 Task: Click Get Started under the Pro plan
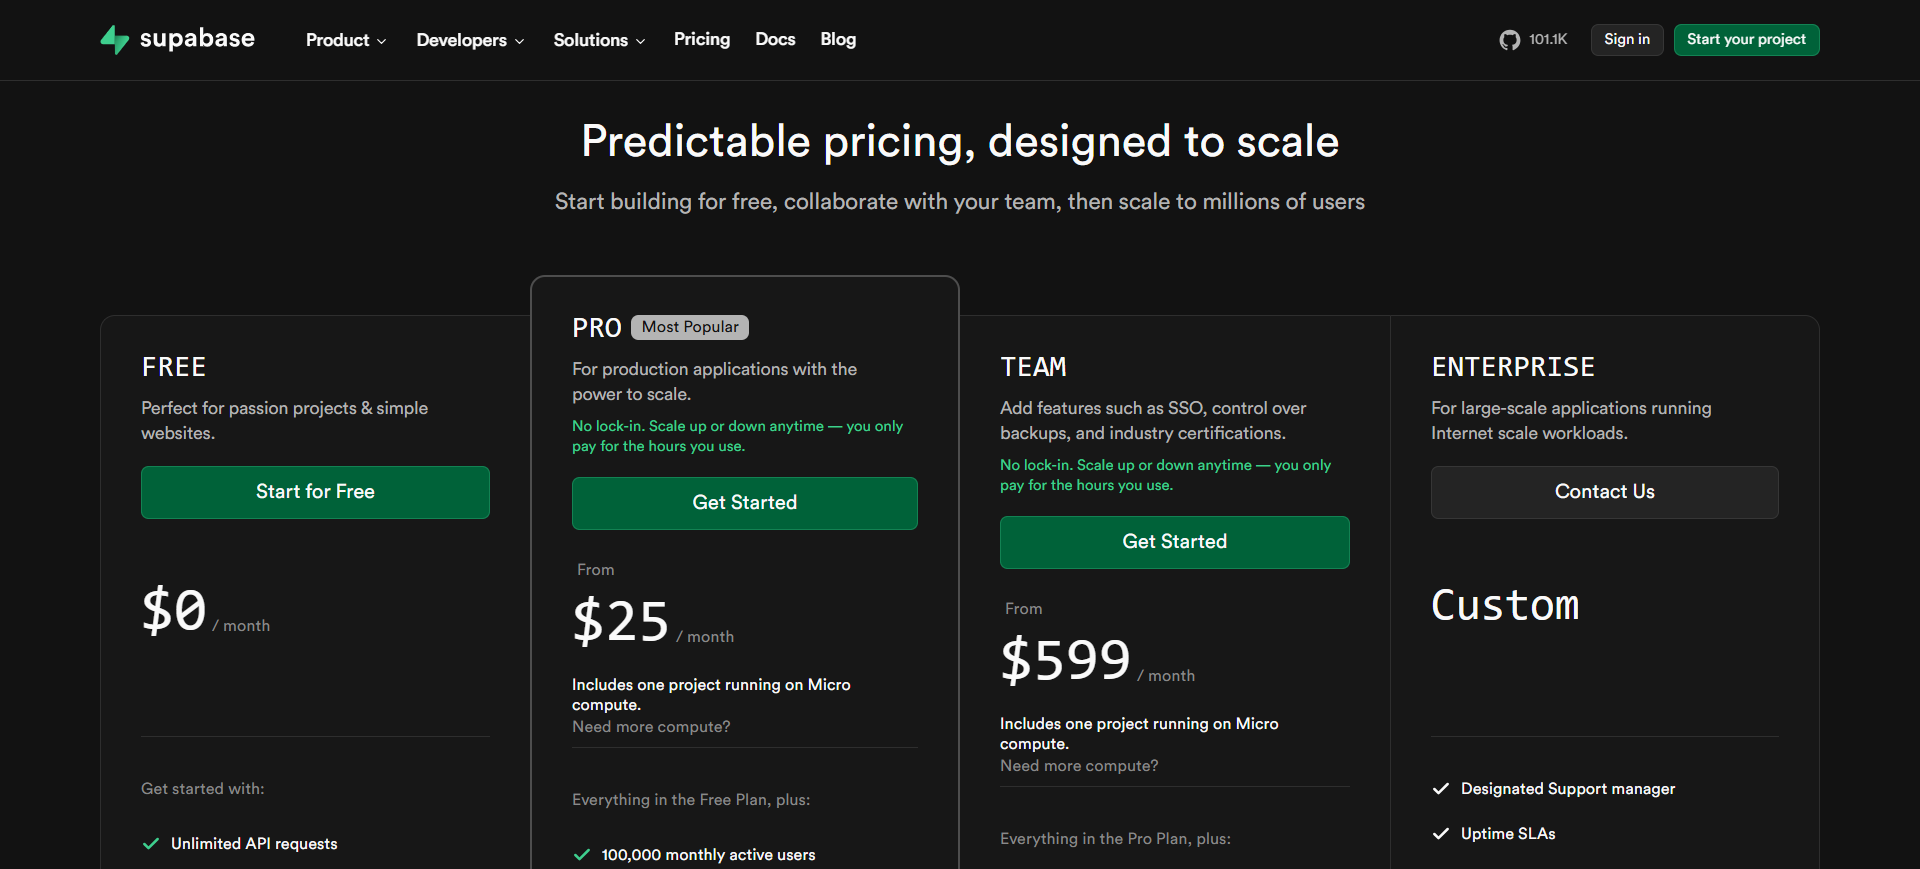coord(745,503)
